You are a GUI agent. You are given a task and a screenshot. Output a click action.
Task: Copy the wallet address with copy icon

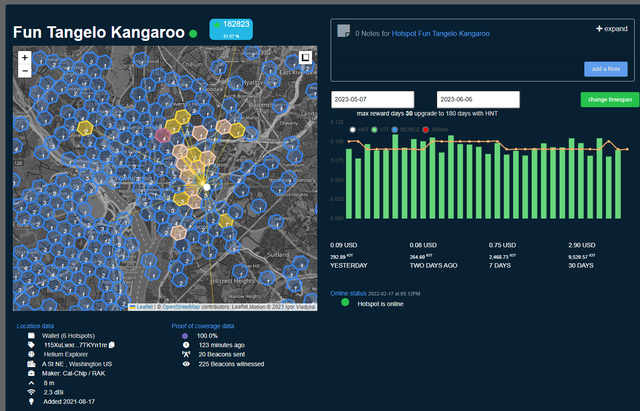tap(112, 345)
